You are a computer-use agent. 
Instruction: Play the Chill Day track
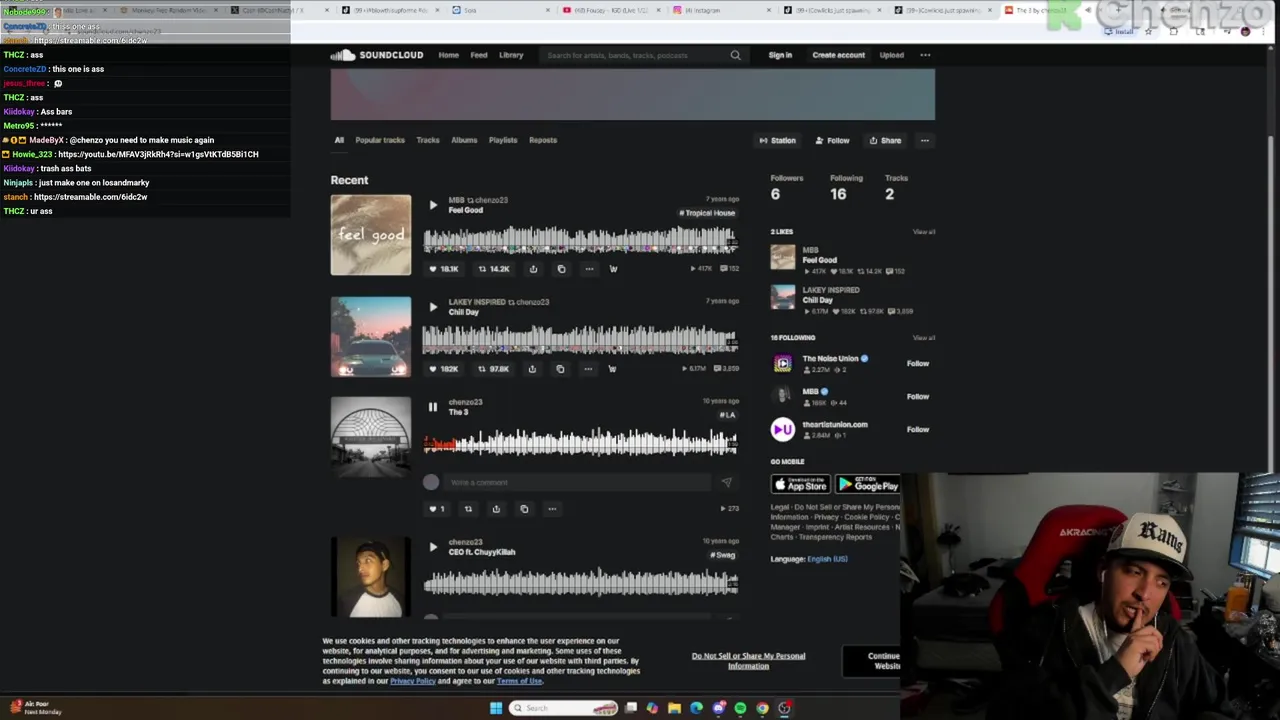coord(433,307)
